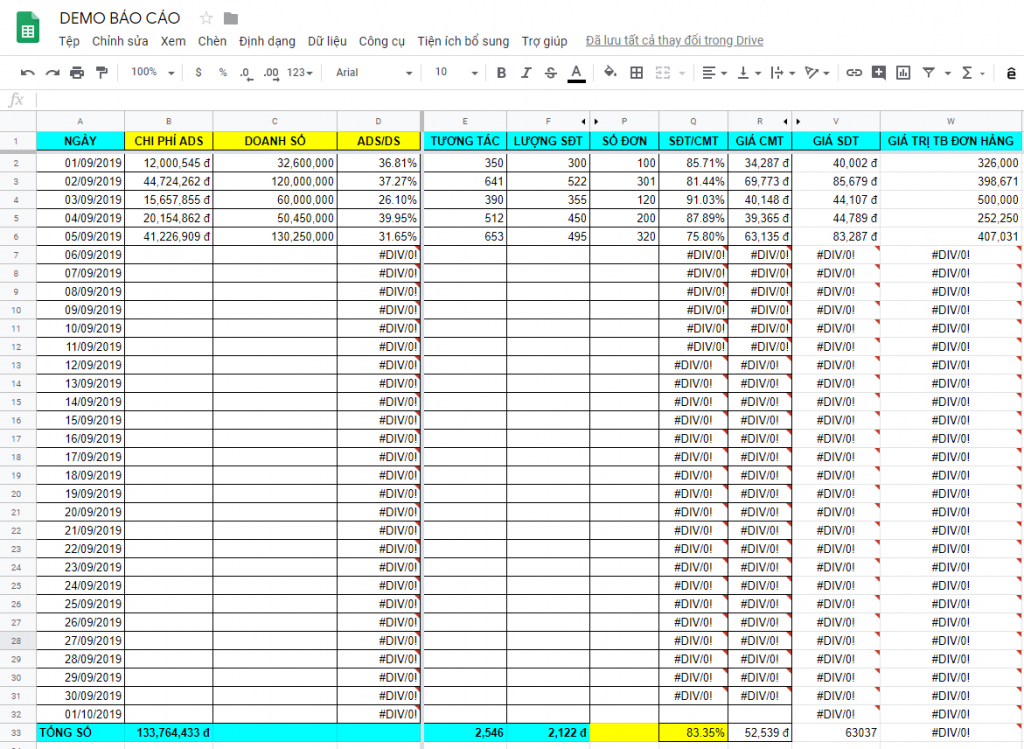Open the zoom 100% dropdown

(x=153, y=72)
